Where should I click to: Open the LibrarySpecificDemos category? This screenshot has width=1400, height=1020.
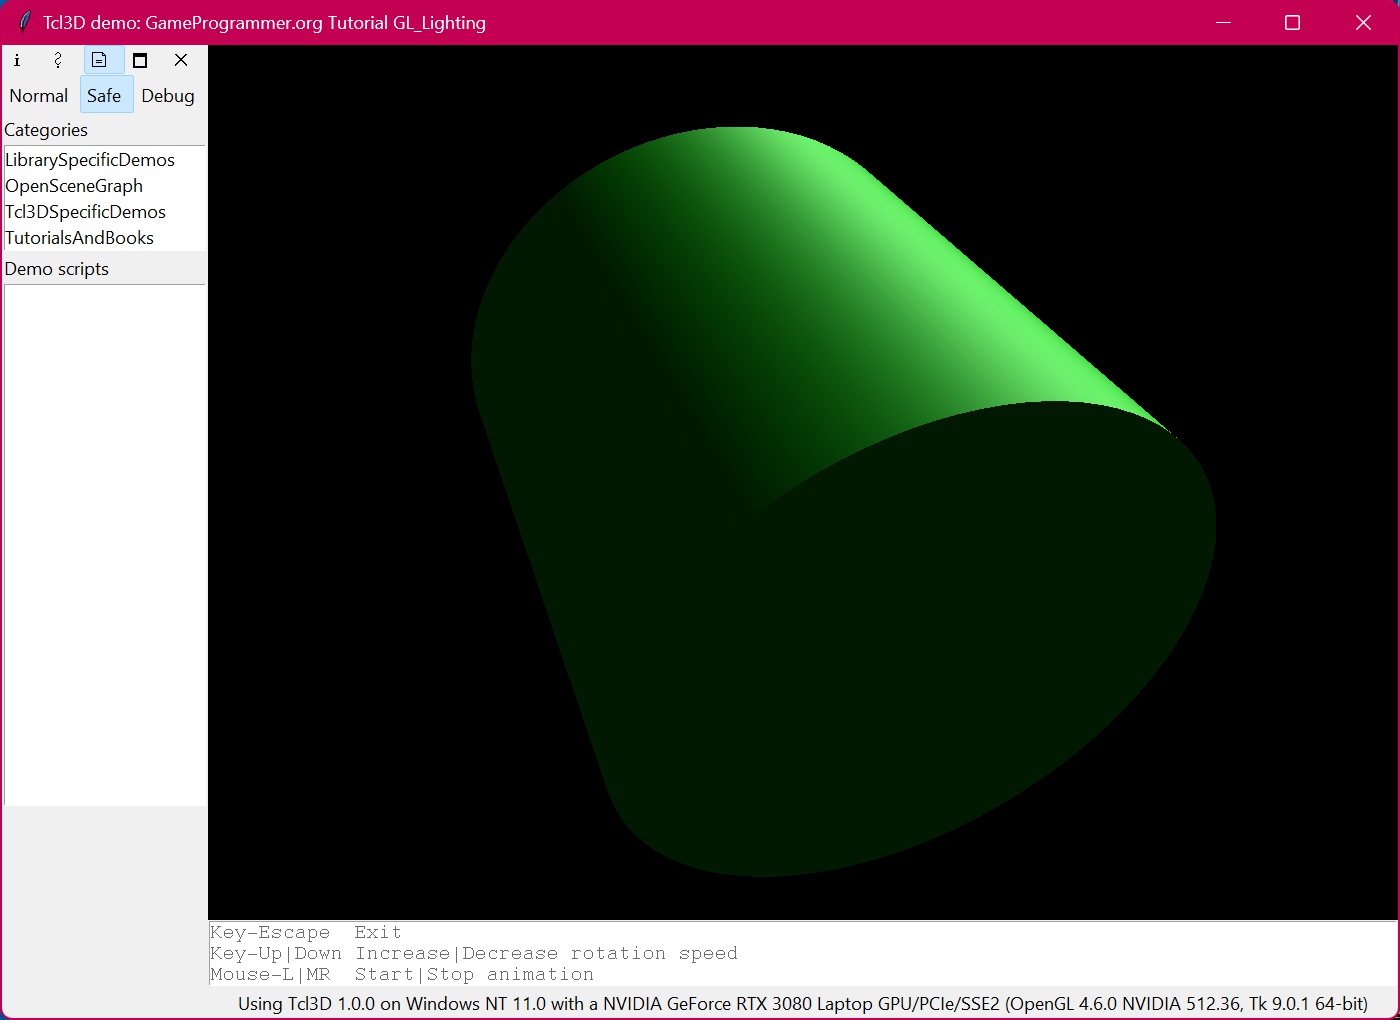coord(90,160)
